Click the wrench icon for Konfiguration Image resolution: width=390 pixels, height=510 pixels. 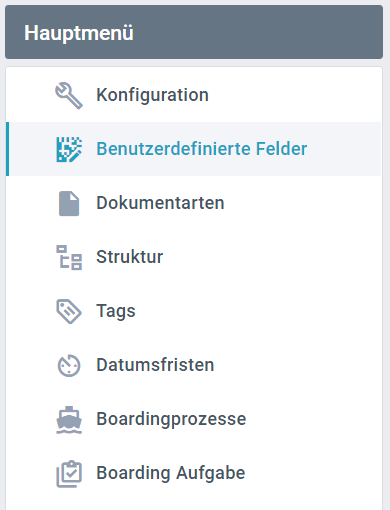[x=69, y=95]
